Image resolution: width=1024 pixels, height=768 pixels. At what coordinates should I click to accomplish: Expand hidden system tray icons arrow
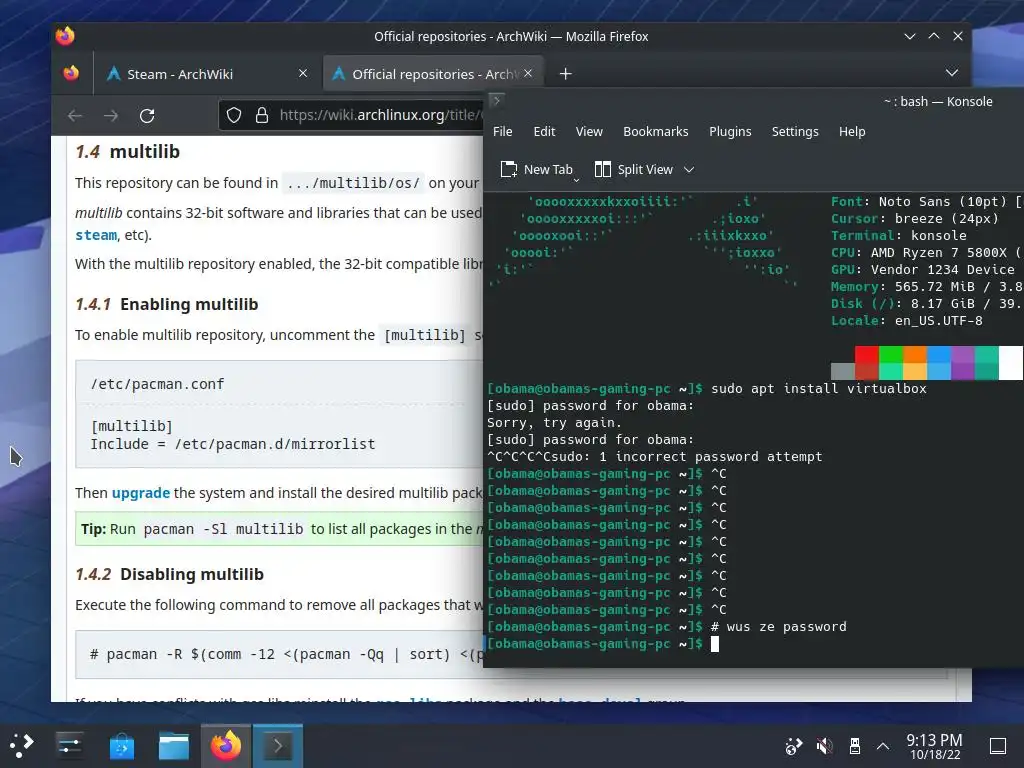(883, 745)
